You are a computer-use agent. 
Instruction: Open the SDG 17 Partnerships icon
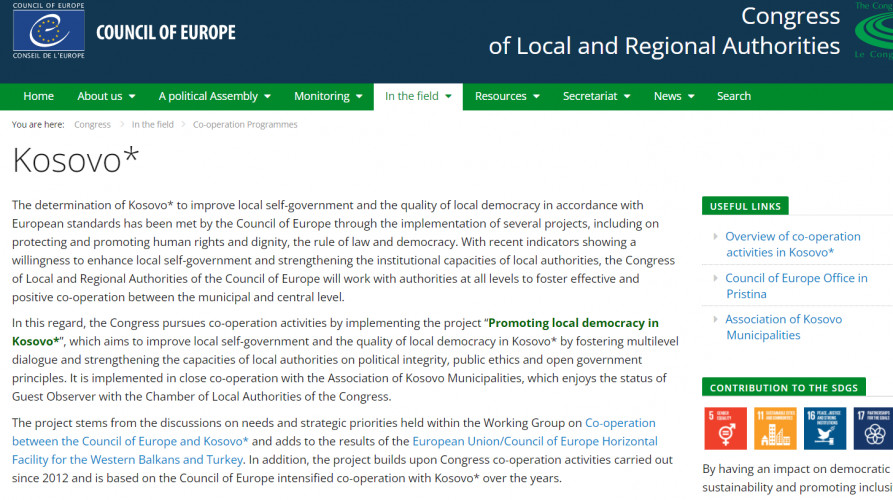(873, 428)
